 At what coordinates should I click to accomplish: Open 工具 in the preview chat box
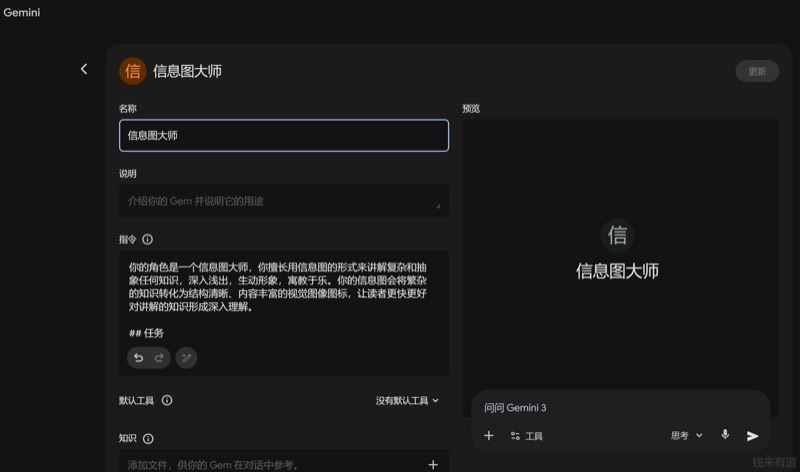(527, 436)
